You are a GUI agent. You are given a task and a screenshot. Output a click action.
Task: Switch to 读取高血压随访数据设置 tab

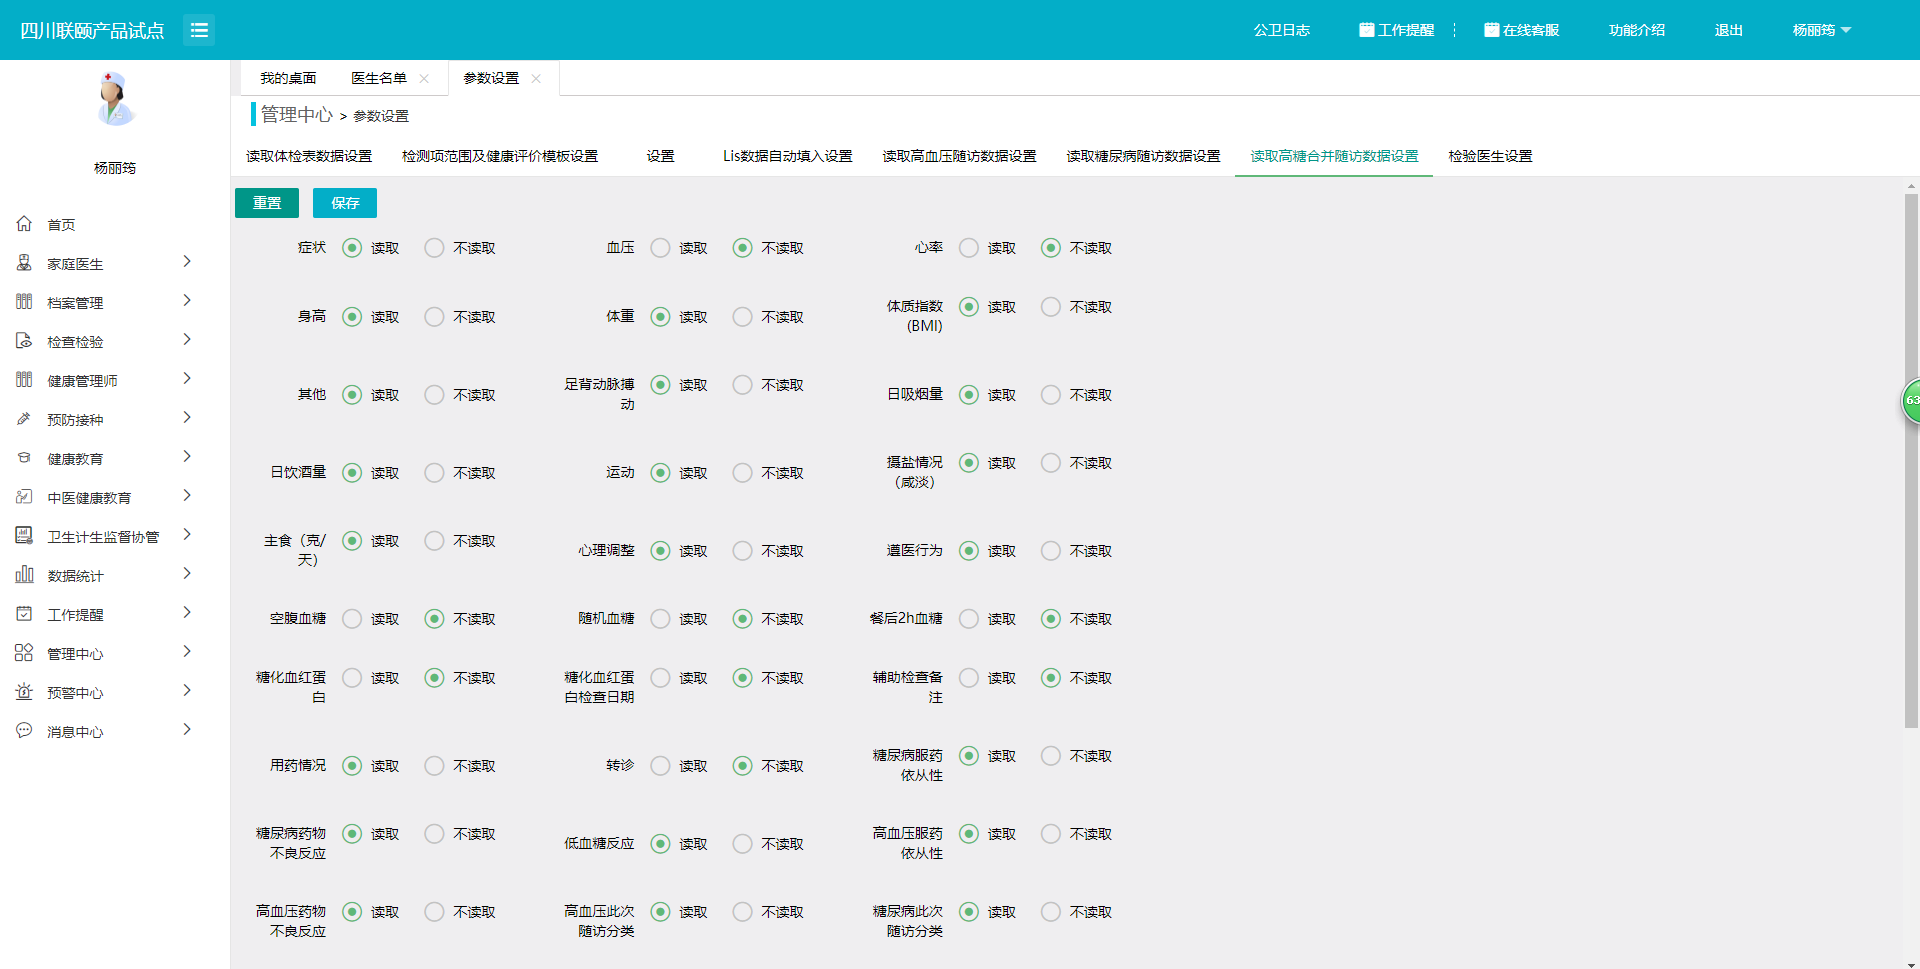[x=958, y=156]
